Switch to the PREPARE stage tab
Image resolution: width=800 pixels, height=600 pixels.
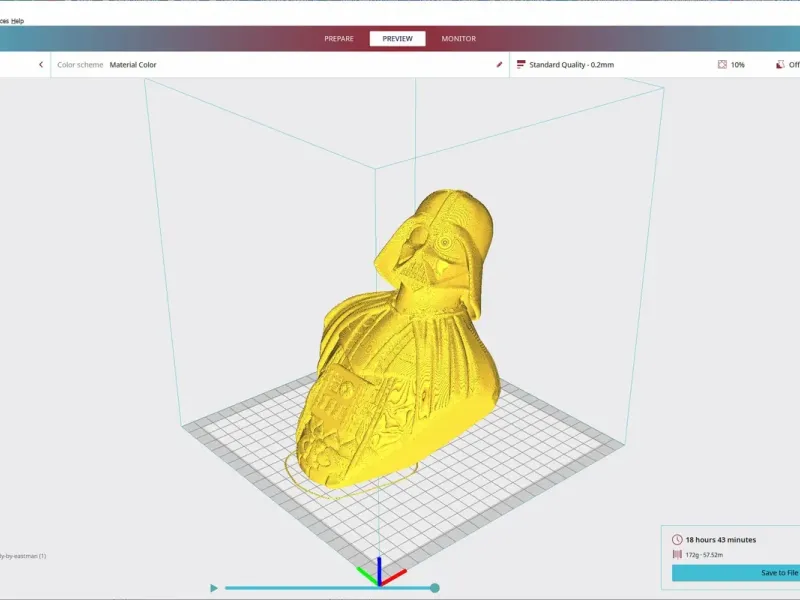tap(339, 39)
